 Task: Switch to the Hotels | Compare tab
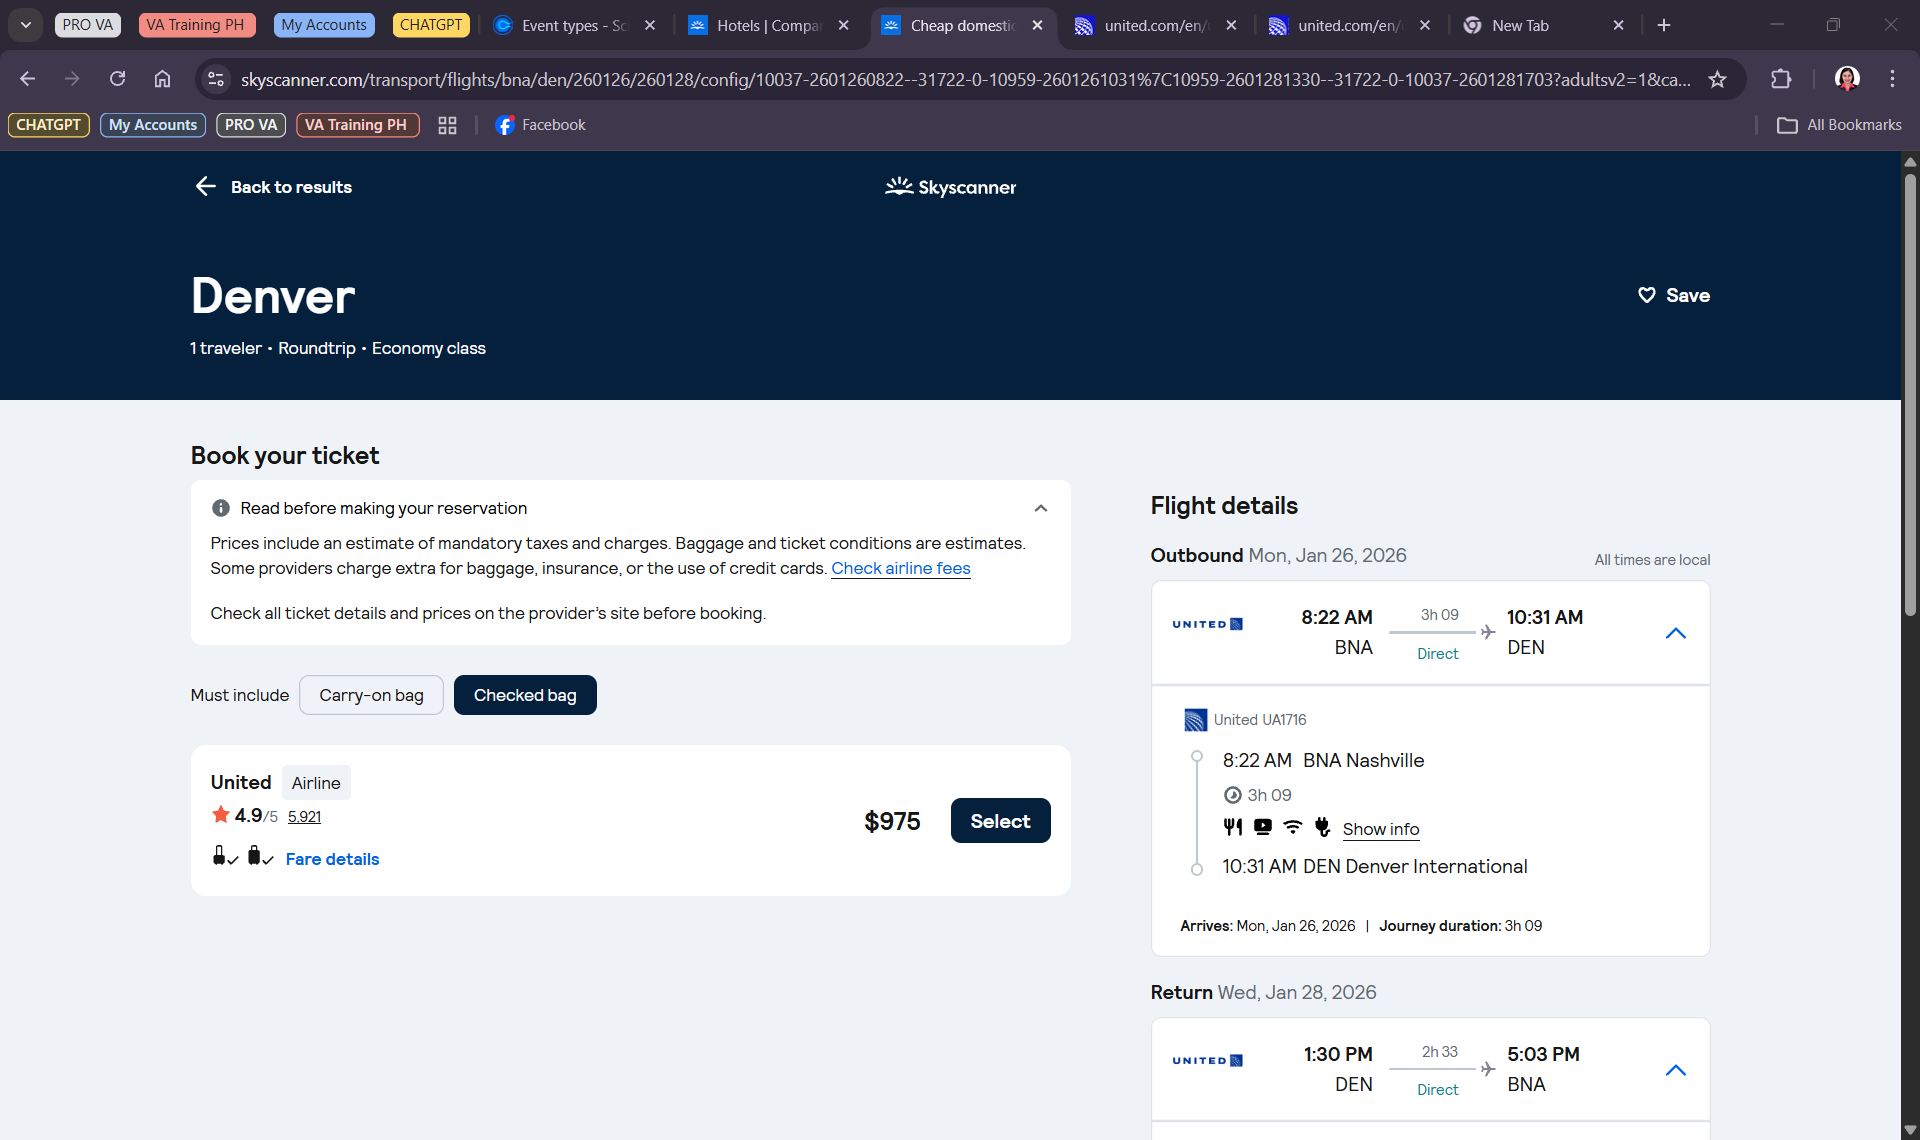click(x=768, y=25)
